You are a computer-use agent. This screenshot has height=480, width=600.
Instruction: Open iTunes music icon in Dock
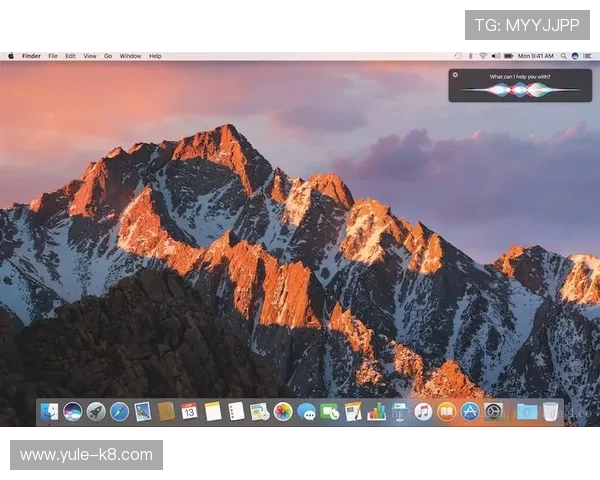pos(423,411)
